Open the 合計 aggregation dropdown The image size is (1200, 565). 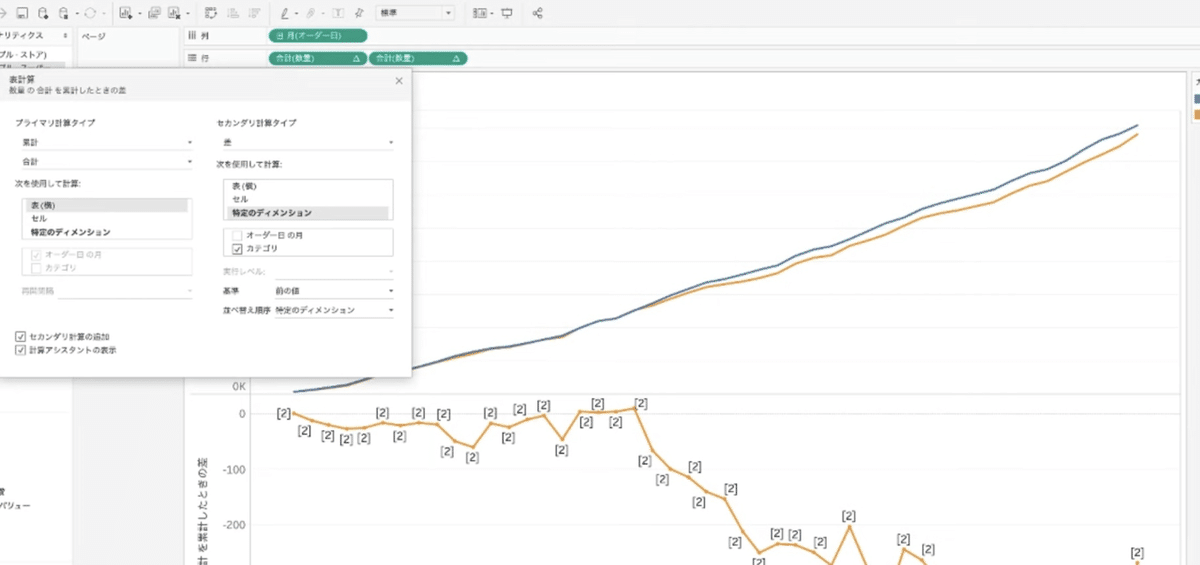(x=106, y=161)
